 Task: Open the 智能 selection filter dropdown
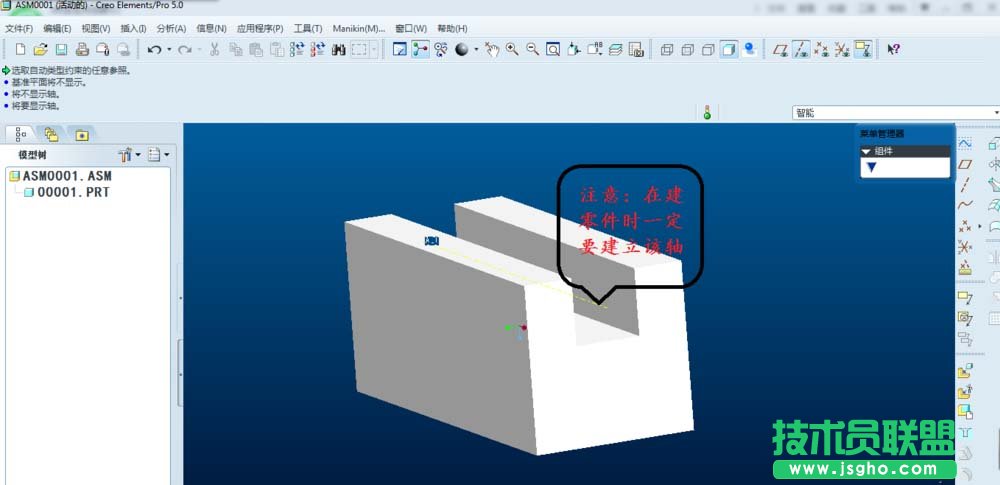895,113
